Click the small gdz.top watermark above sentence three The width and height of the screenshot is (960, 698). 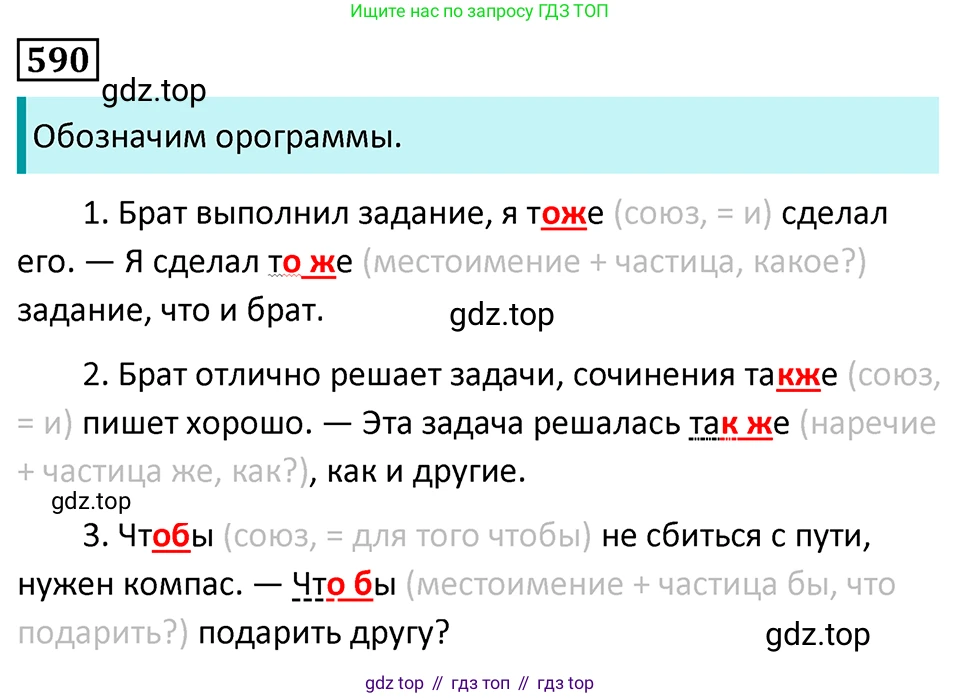[91, 502]
